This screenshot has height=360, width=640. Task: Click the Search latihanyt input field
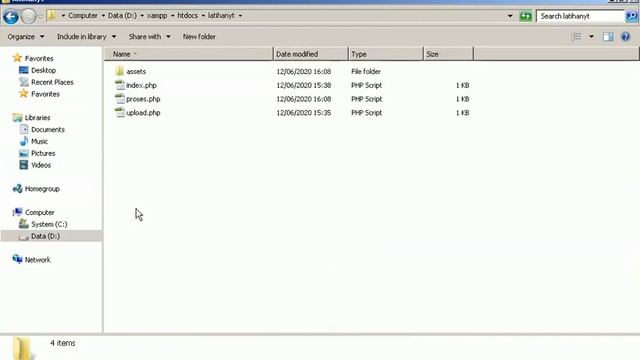pyautogui.click(x=581, y=16)
